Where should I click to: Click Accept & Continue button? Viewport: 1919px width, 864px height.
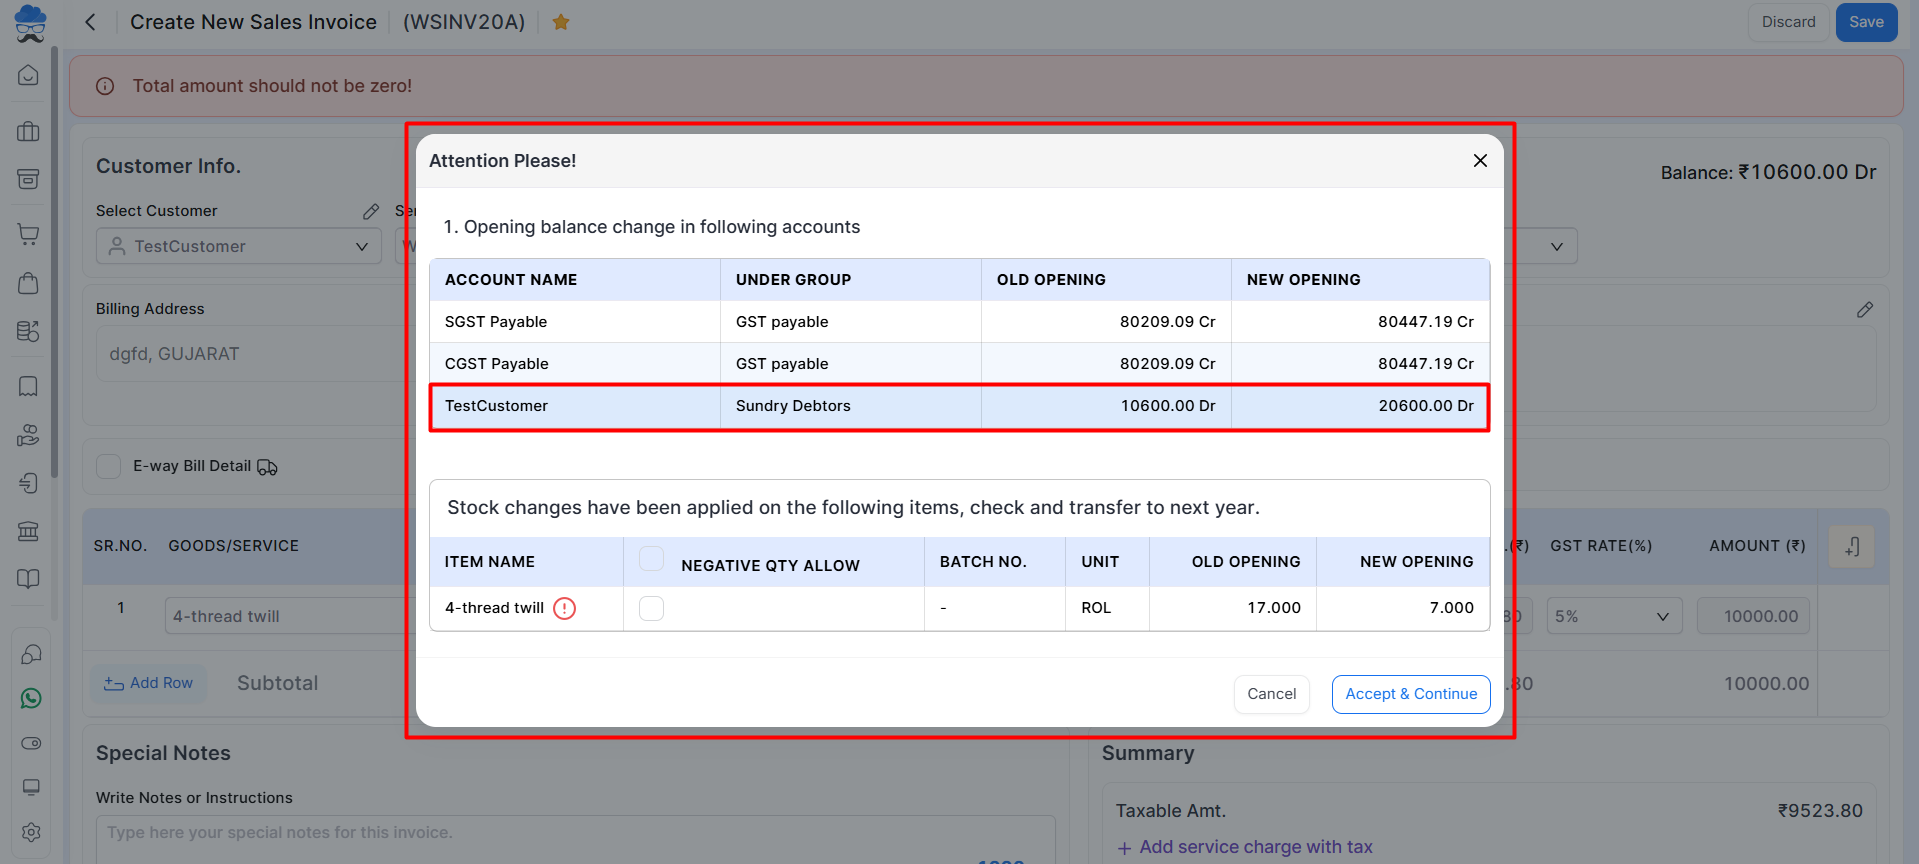(x=1410, y=694)
